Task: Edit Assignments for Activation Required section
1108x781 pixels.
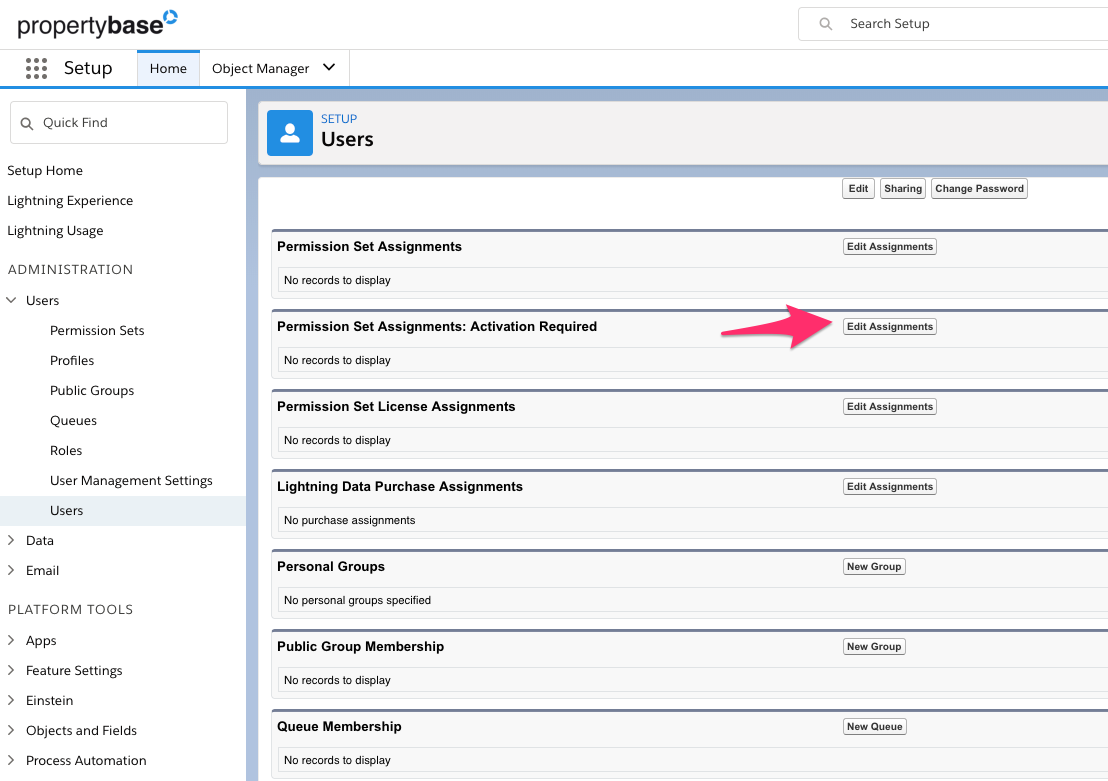Action: coord(890,327)
